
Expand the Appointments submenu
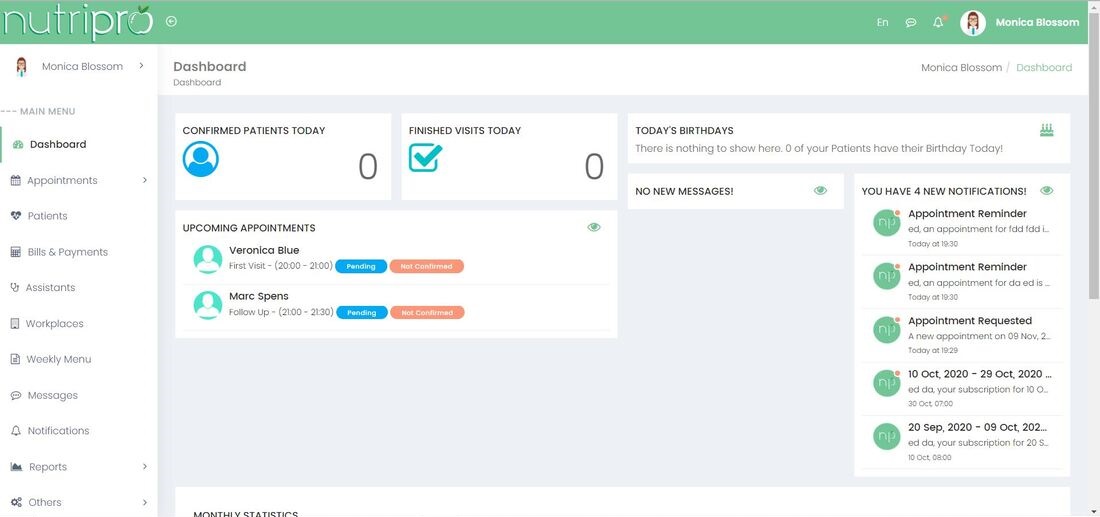tap(144, 180)
